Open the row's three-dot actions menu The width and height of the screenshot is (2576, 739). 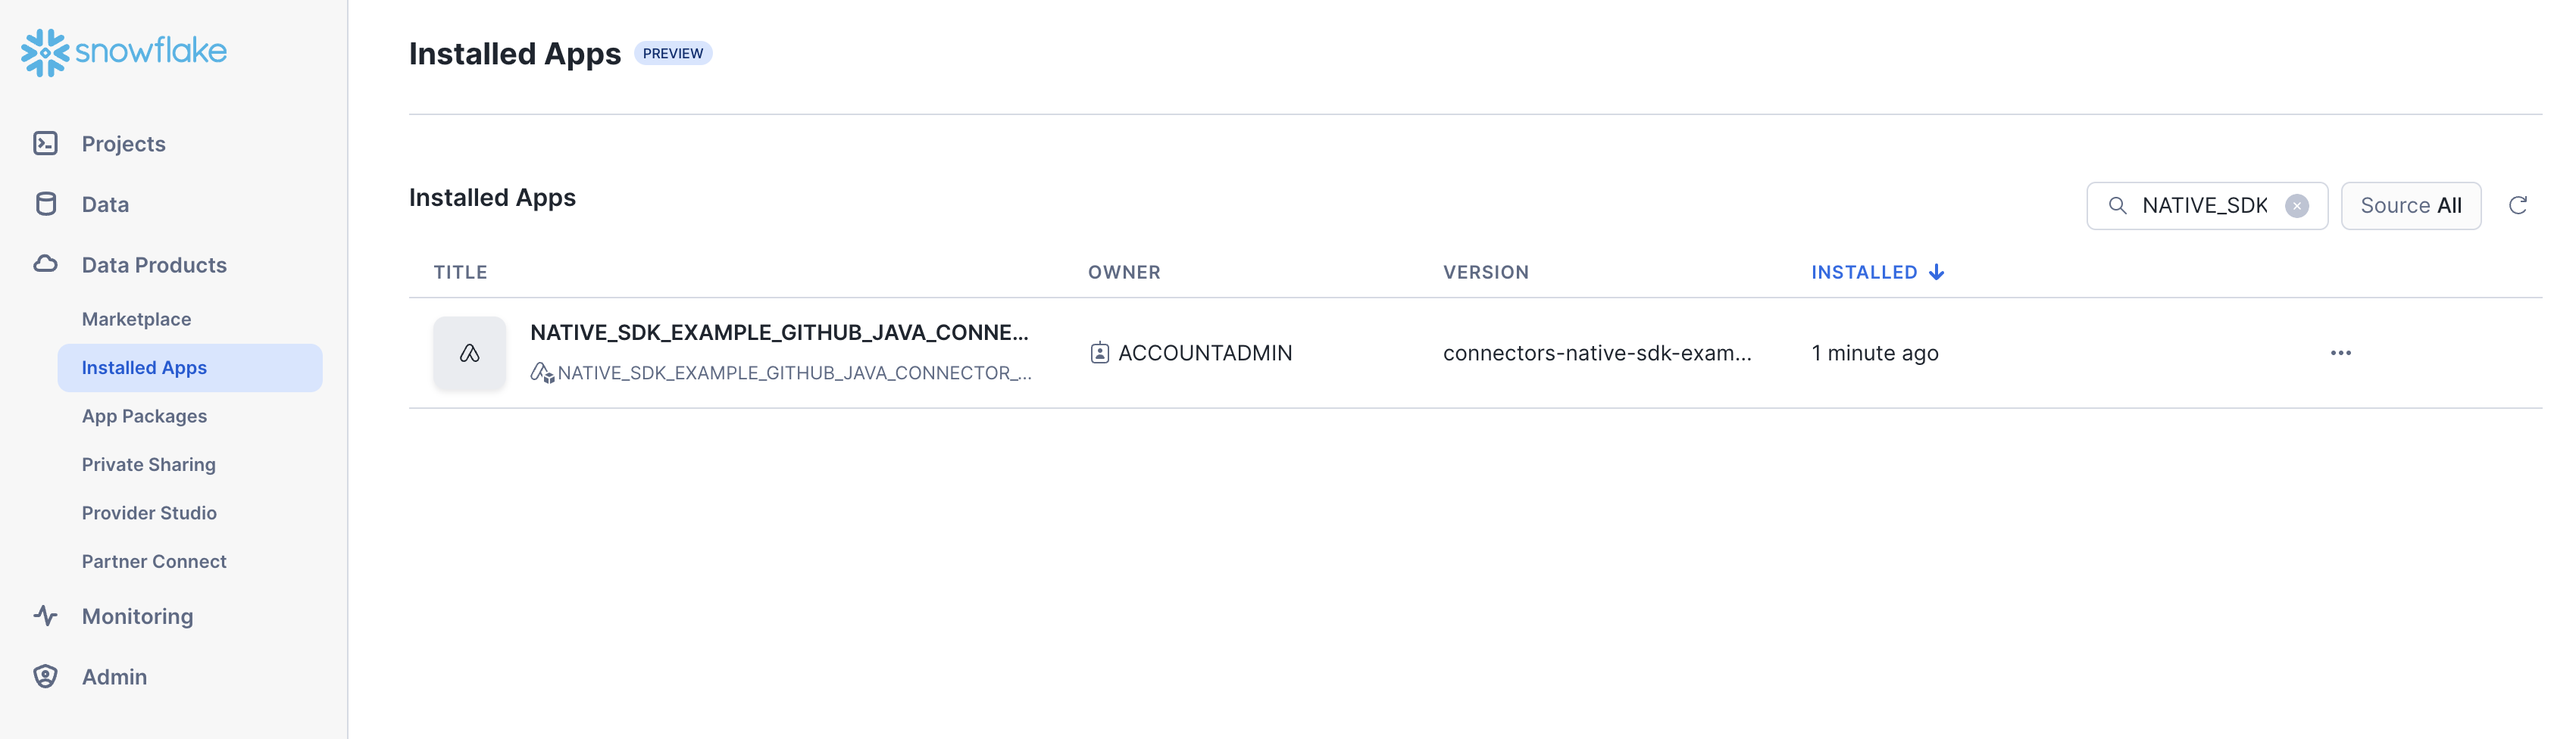2340,353
